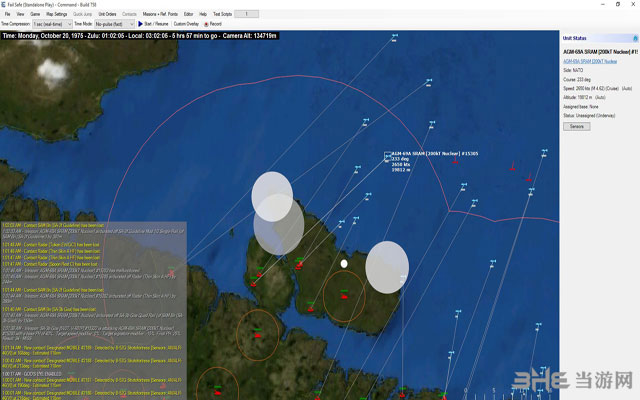
Task: Click the 'Status: Unassigned (Underway)' line
Action: pos(589,116)
